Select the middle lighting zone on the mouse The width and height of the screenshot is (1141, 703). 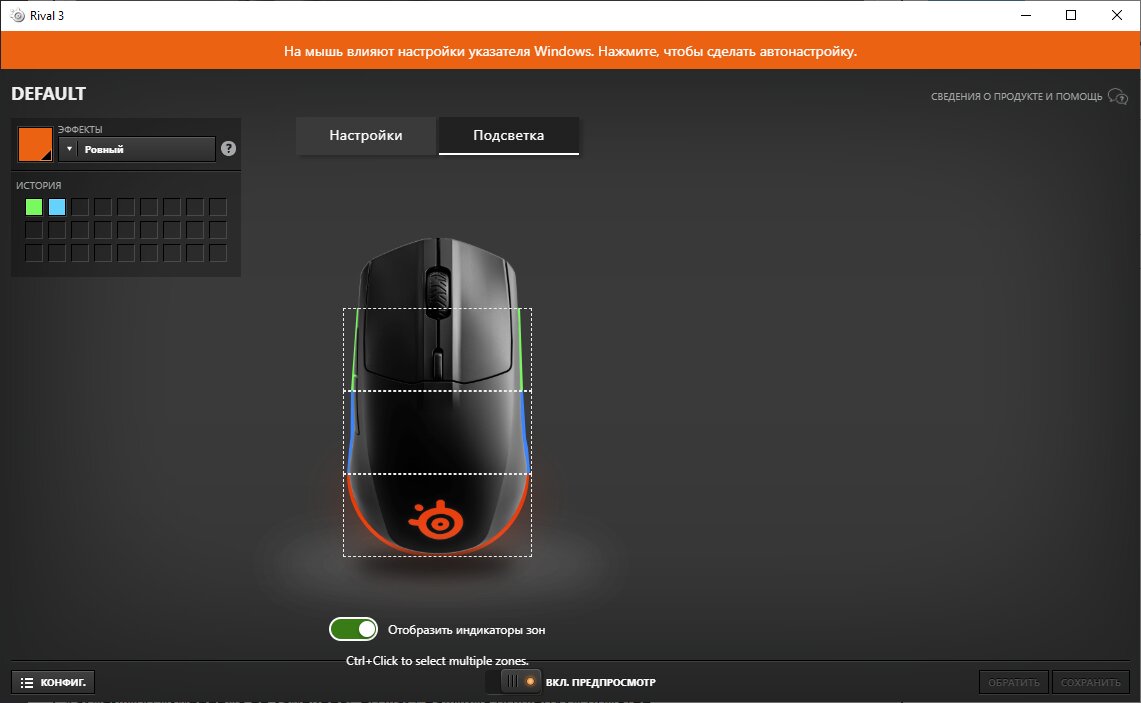437,432
